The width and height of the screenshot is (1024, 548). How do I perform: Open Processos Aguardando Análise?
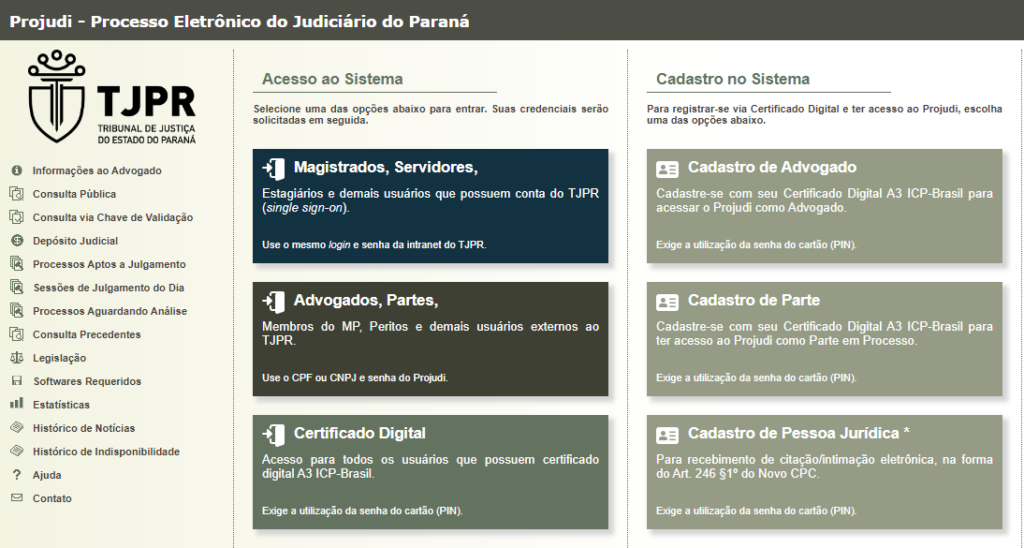(110, 311)
